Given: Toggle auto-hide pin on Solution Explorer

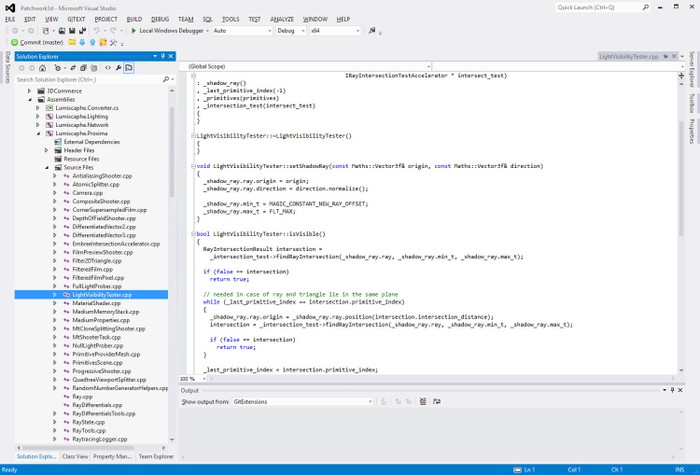Looking at the screenshot, I should click(165, 57).
